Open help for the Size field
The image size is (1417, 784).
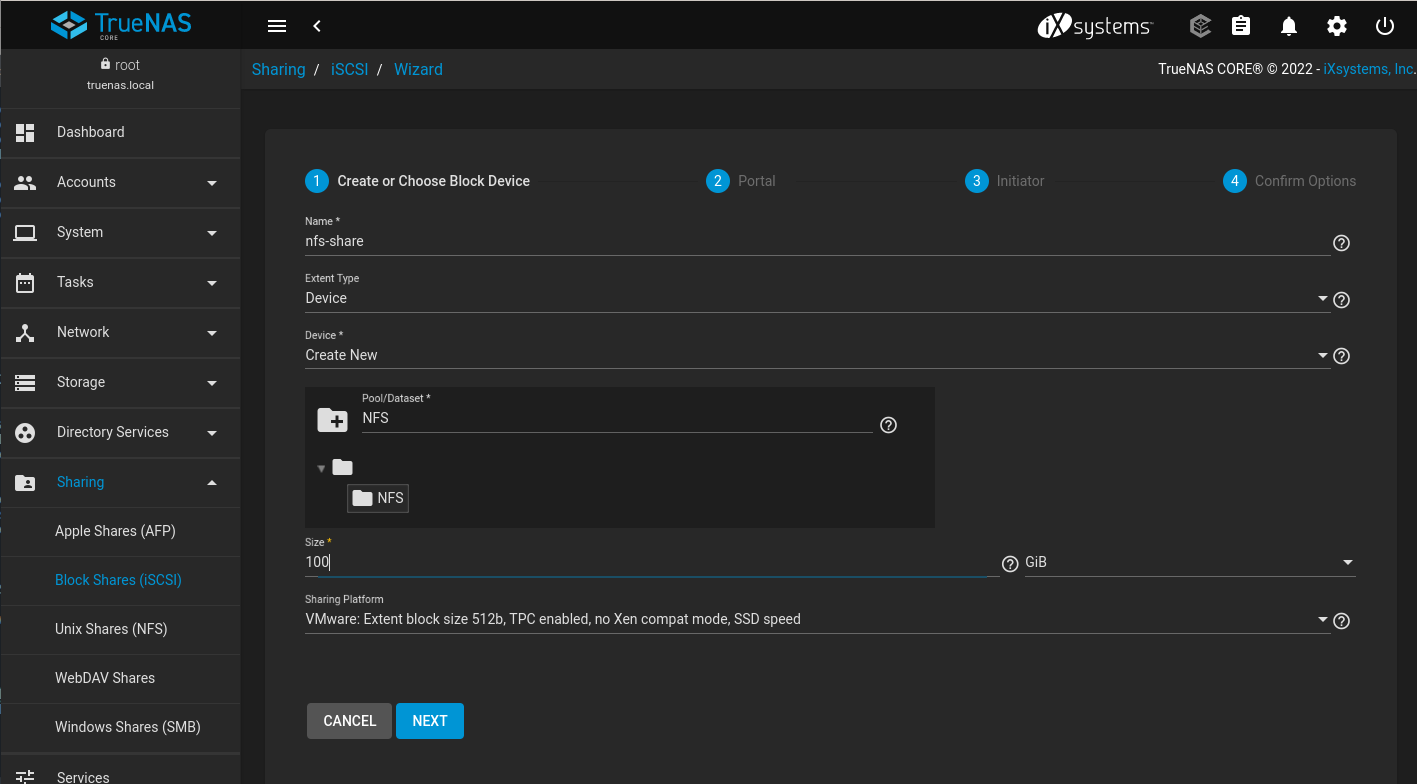tap(1010, 564)
